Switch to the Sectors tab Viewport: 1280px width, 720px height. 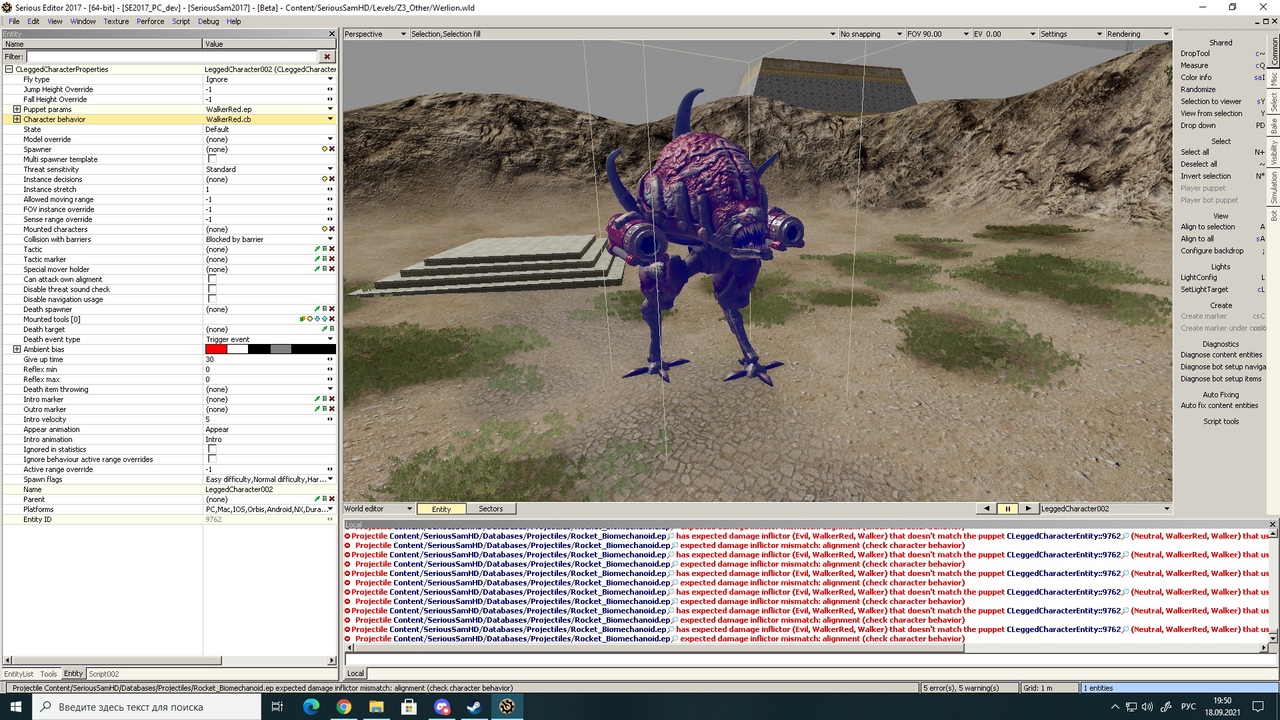point(491,509)
